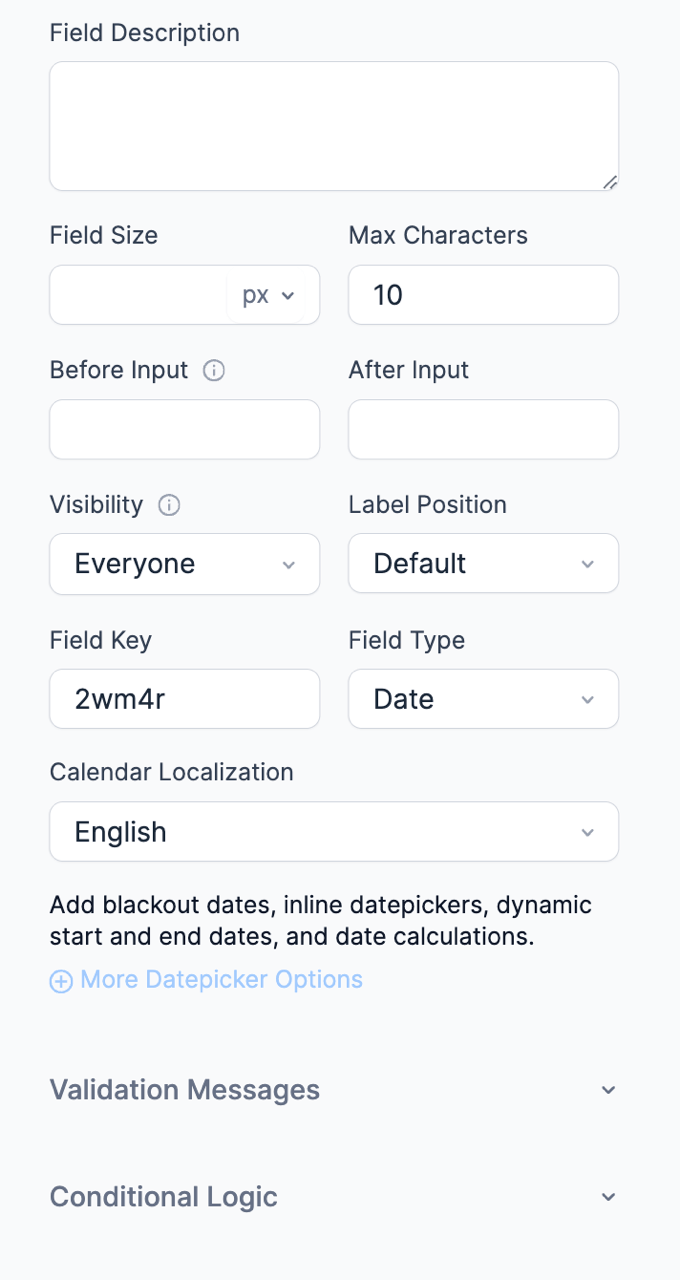Click the After Input text field
This screenshot has height=1280, width=680.
click(483, 430)
